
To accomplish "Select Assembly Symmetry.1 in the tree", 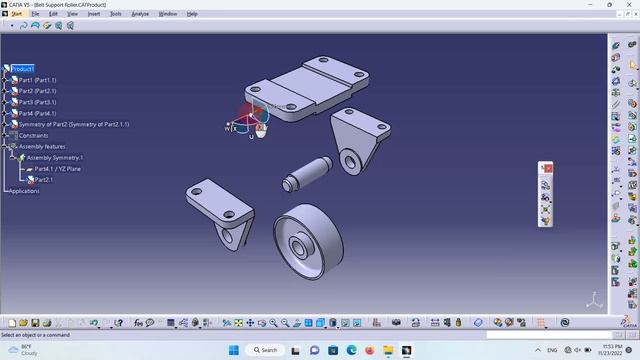I will point(55,158).
